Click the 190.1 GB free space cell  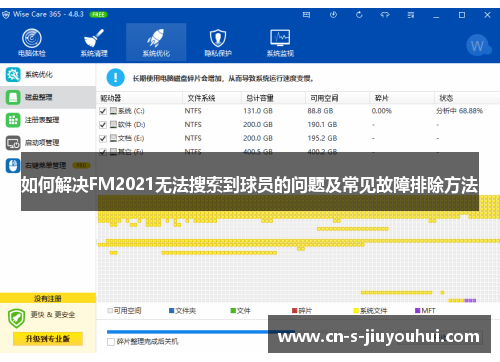point(322,125)
